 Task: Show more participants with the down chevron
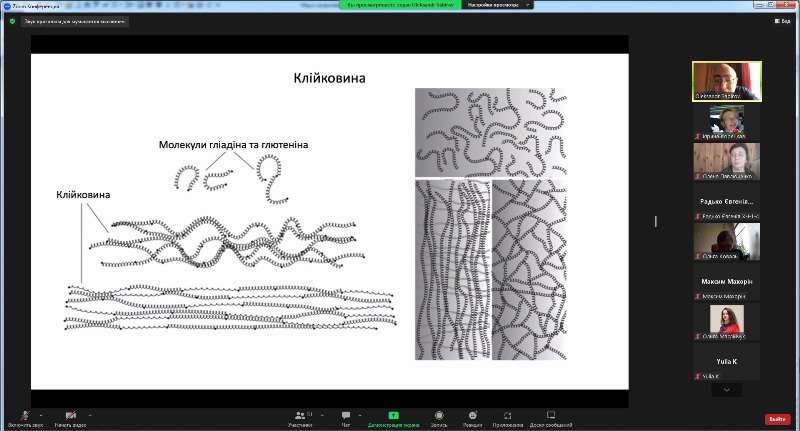point(727,390)
